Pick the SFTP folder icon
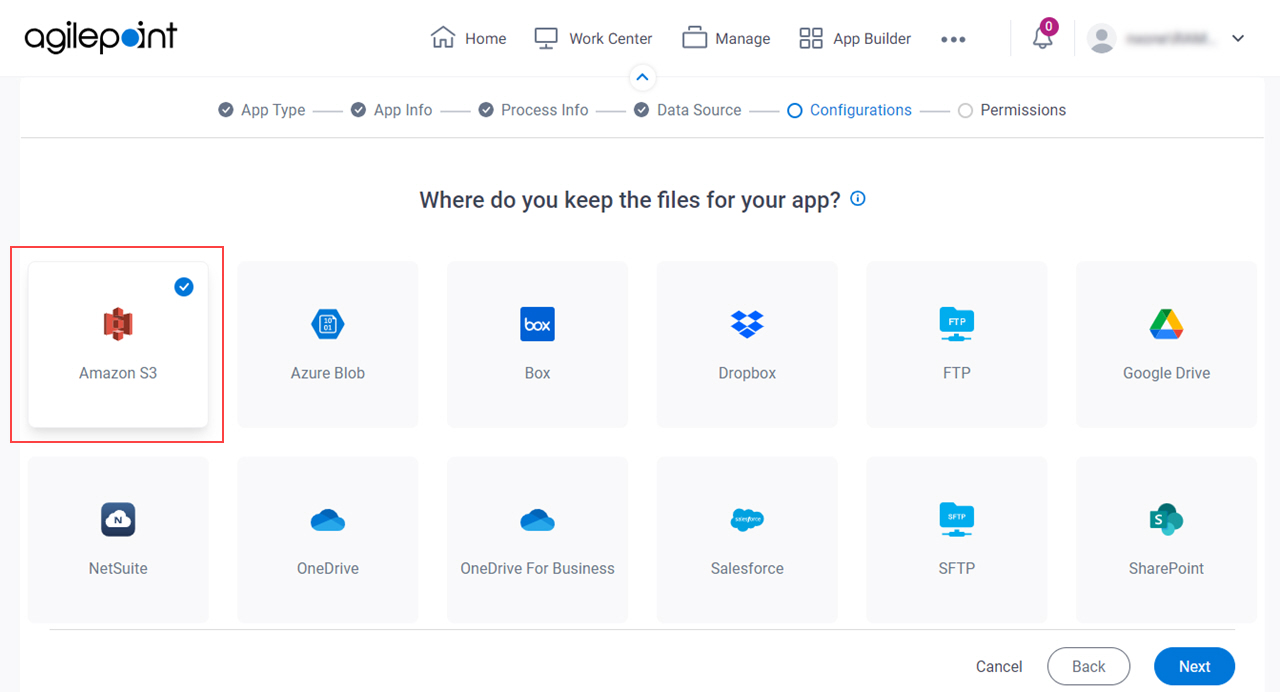The height and width of the screenshot is (692, 1280). point(957,519)
